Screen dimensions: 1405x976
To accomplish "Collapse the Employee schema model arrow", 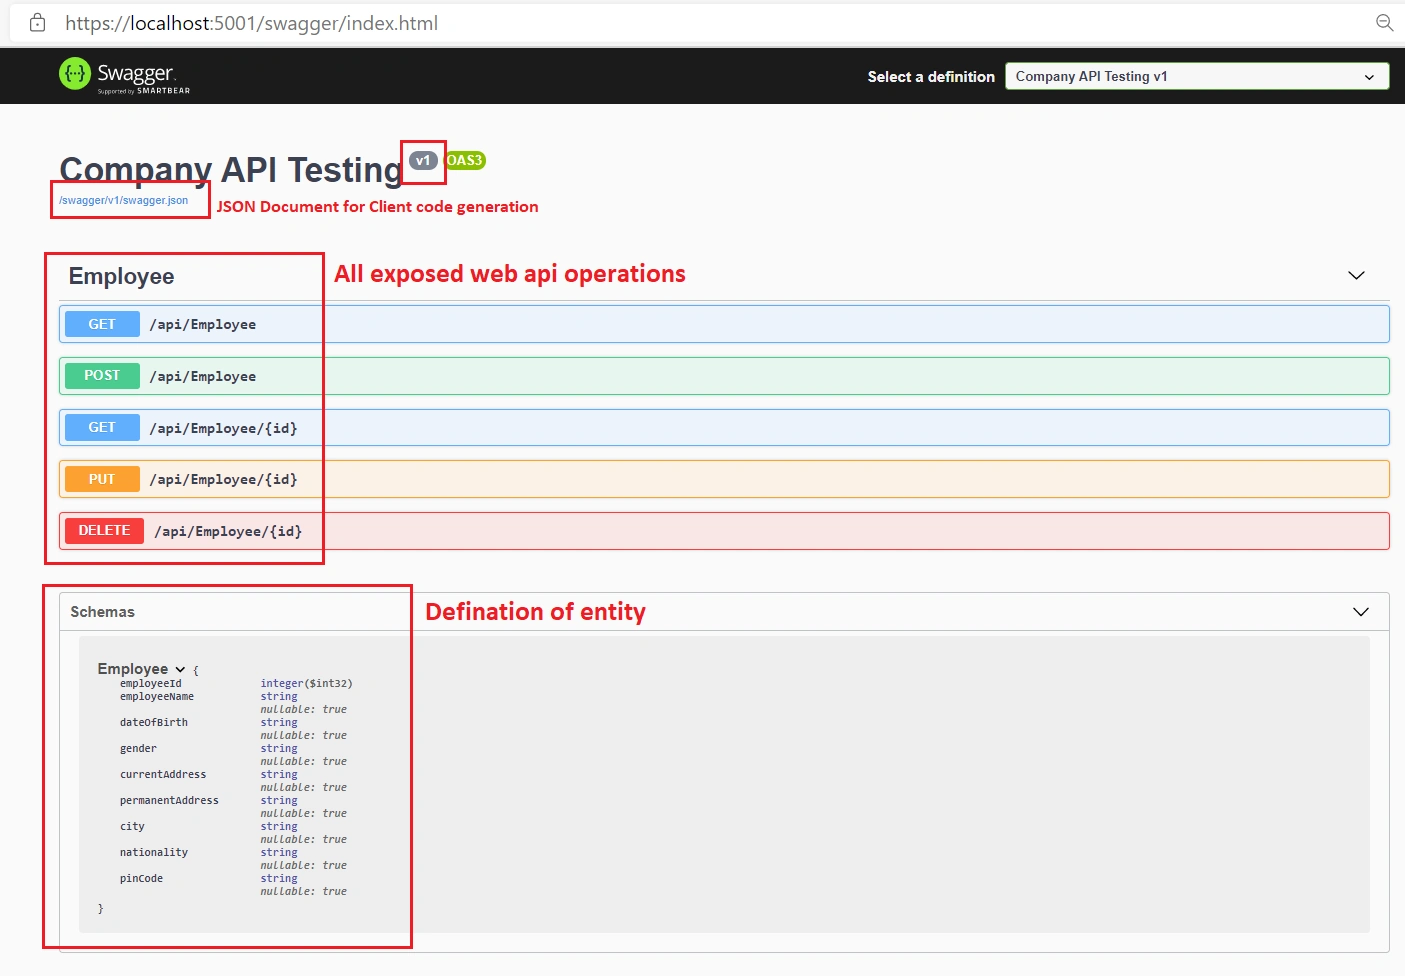I will click(180, 669).
